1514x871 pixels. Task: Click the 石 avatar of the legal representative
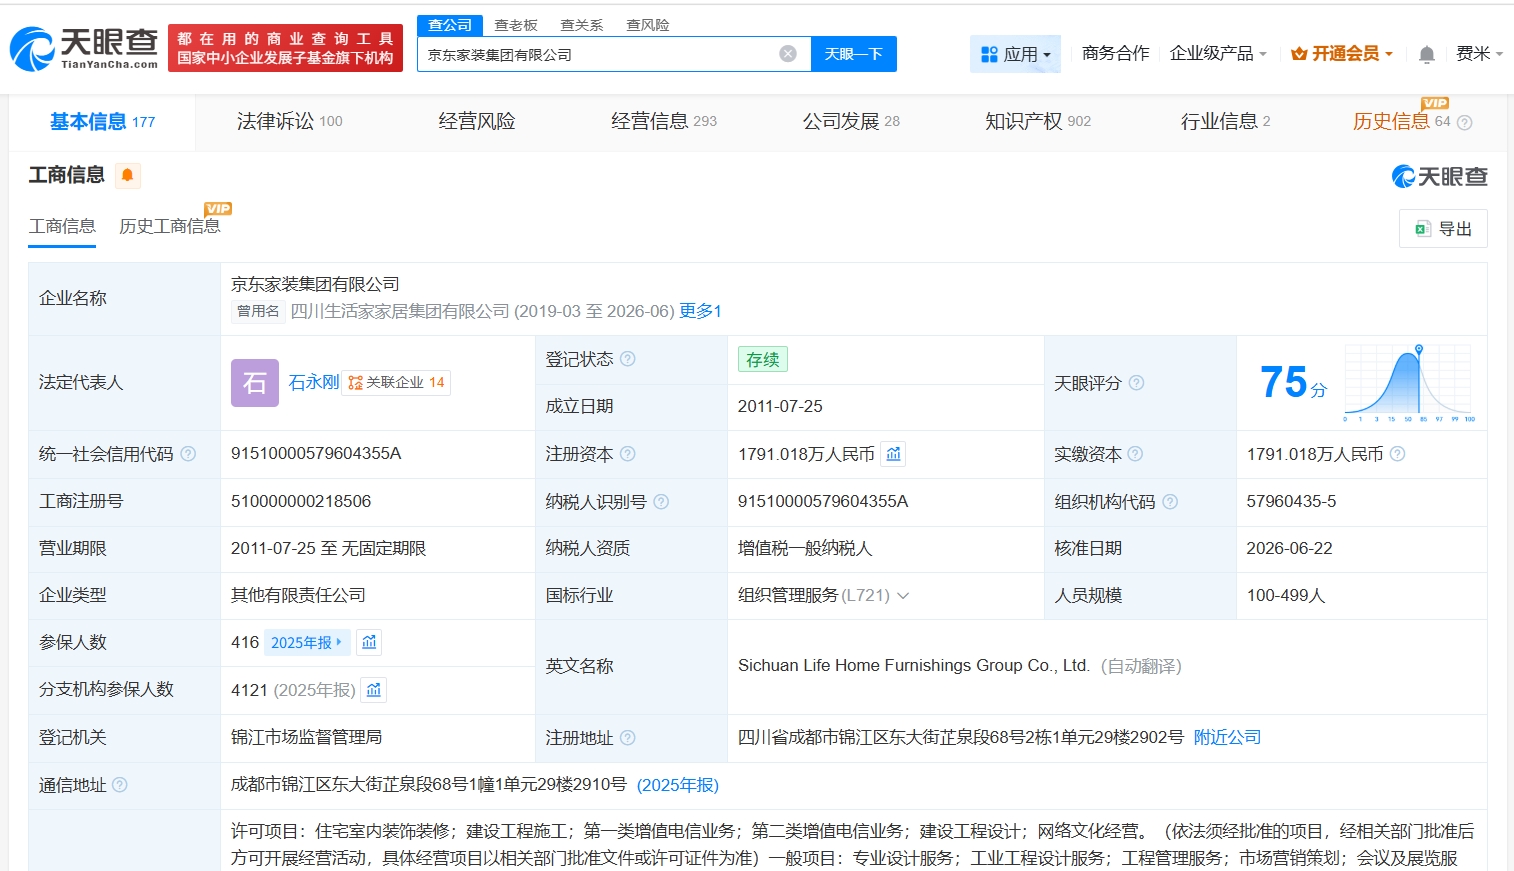(255, 383)
